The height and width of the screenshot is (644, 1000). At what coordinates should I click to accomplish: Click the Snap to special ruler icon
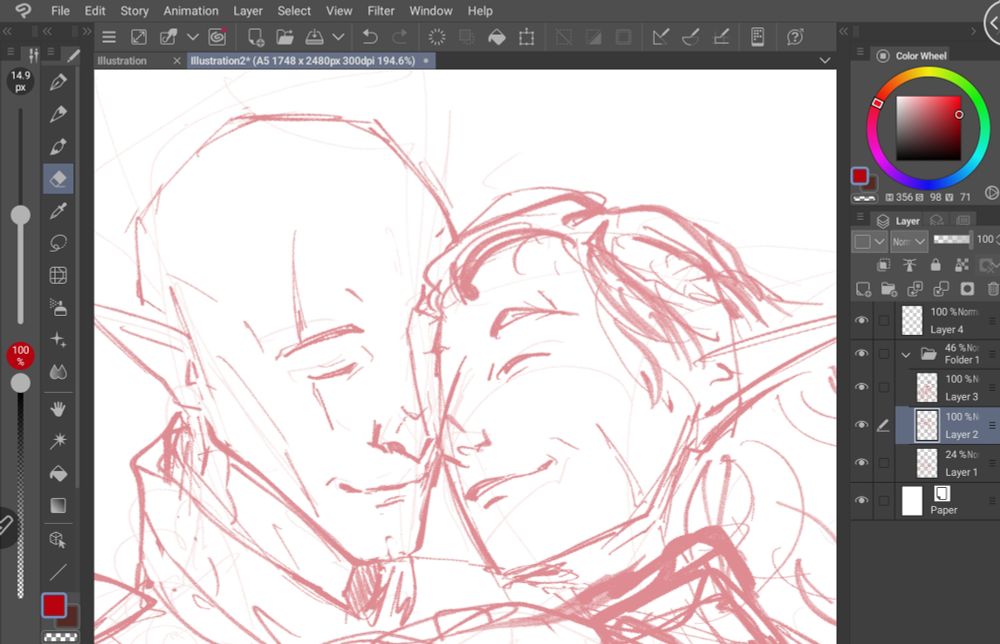(x=691, y=37)
